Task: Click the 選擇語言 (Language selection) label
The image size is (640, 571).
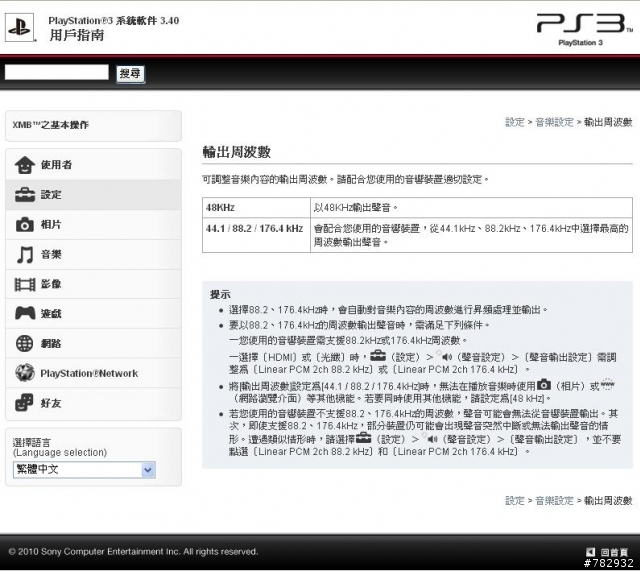Action: [x=60, y=447]
